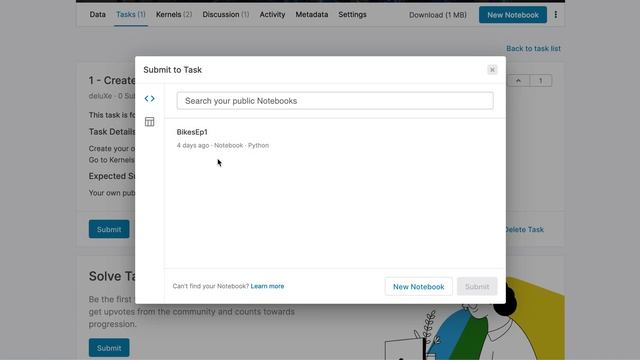Open the Metadata tab
This screenshot has height=360, width=640.
click(311, 14)
